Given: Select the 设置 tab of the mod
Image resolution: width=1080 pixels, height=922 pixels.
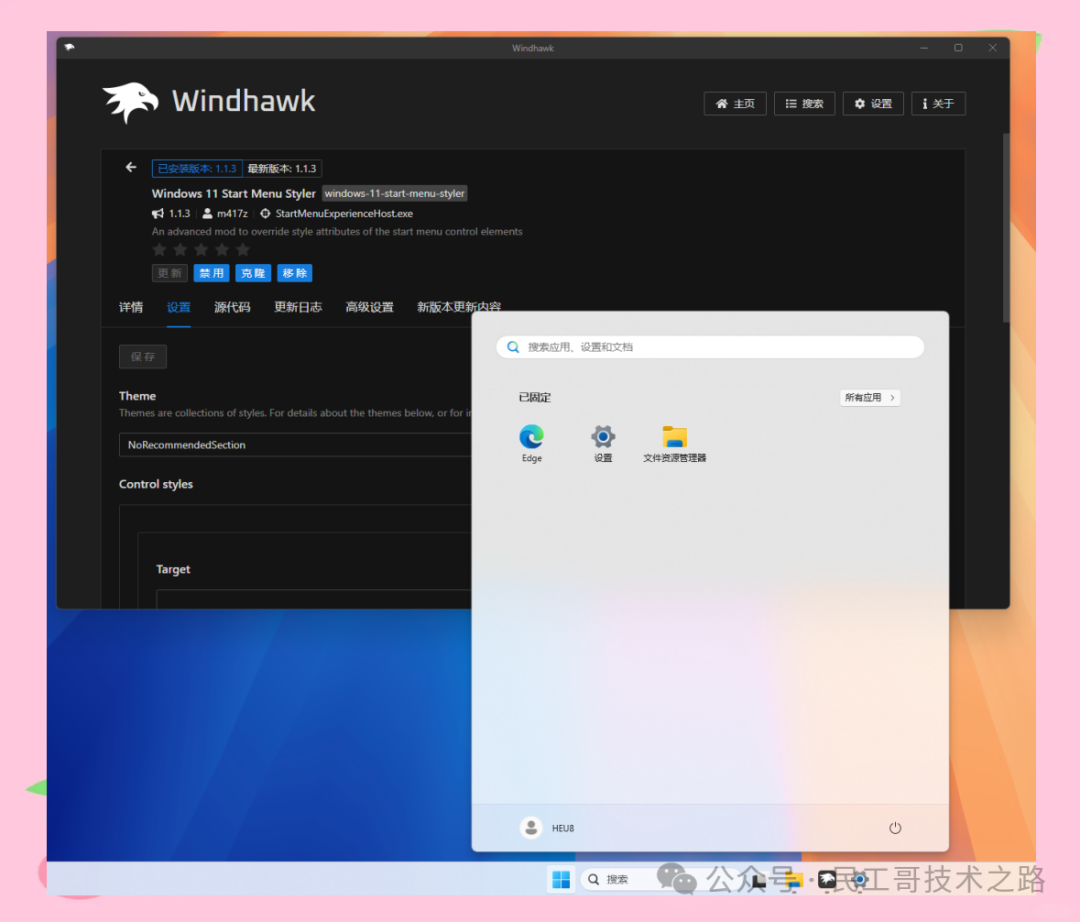Looking at the screenshot, I should click(x=178, y=307).
